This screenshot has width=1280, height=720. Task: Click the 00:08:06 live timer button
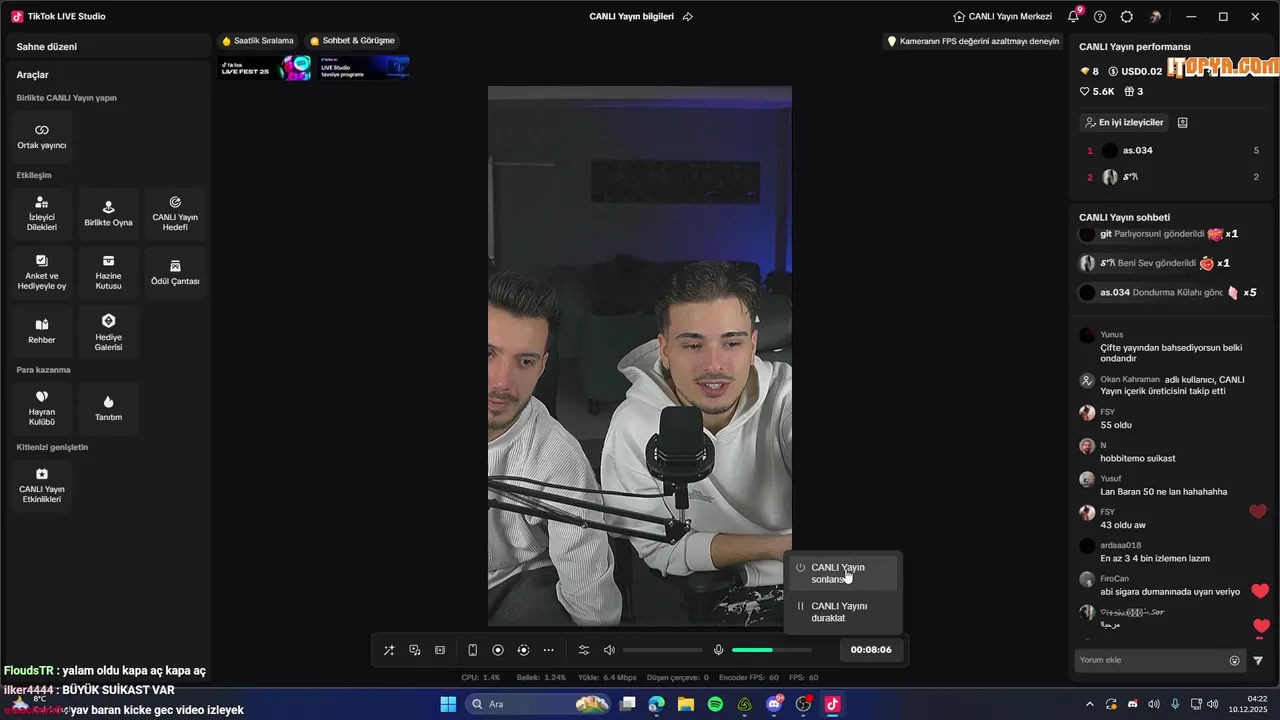point(871,650)
